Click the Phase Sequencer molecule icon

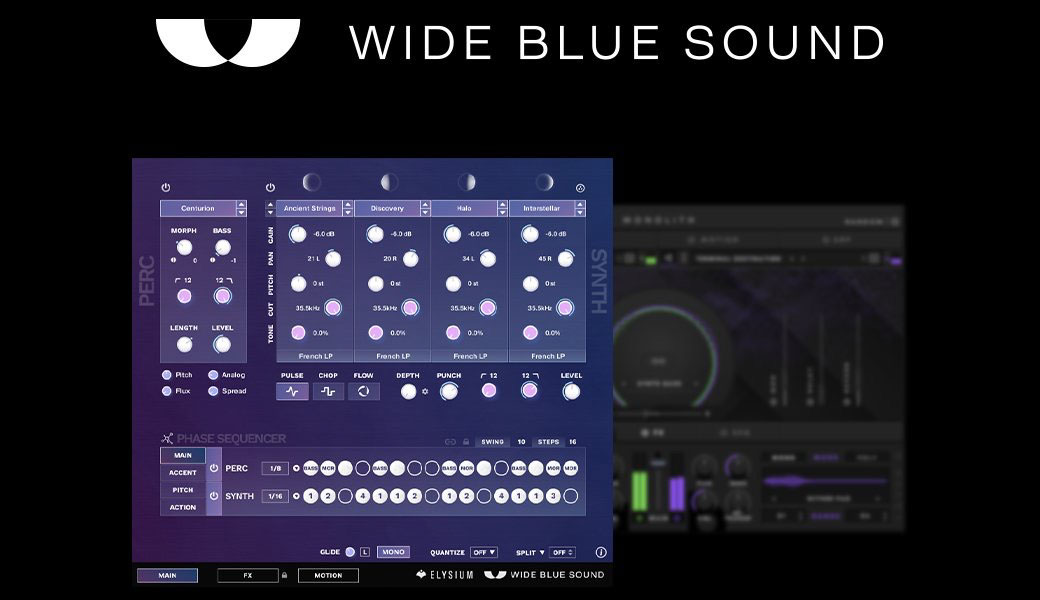tap(167, 438)
